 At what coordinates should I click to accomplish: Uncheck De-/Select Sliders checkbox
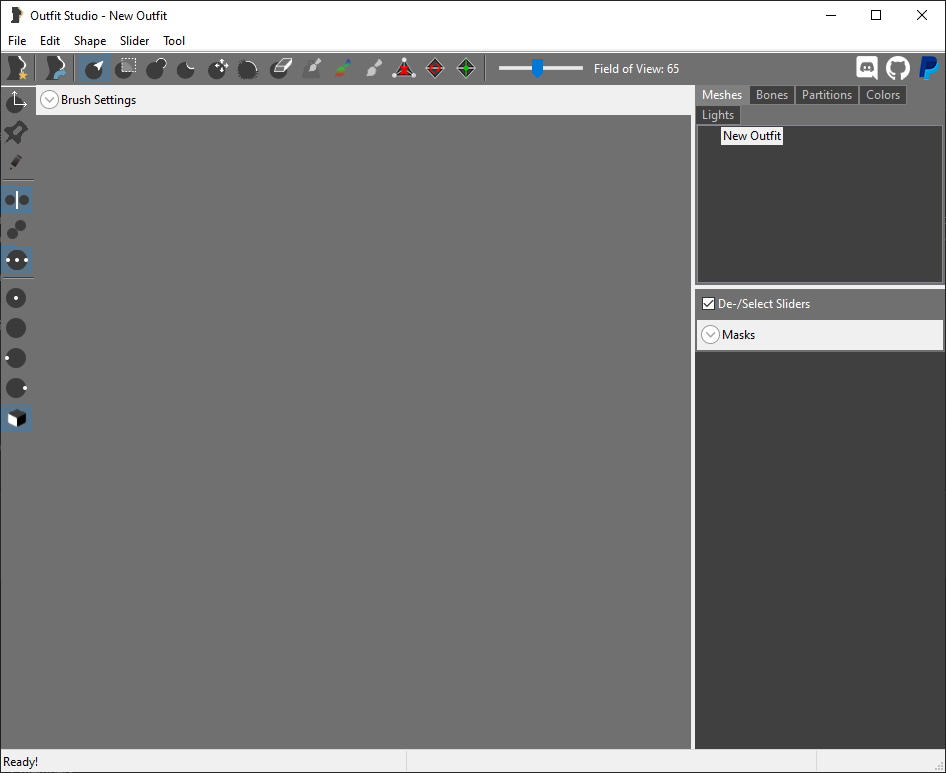pos(708,304)
